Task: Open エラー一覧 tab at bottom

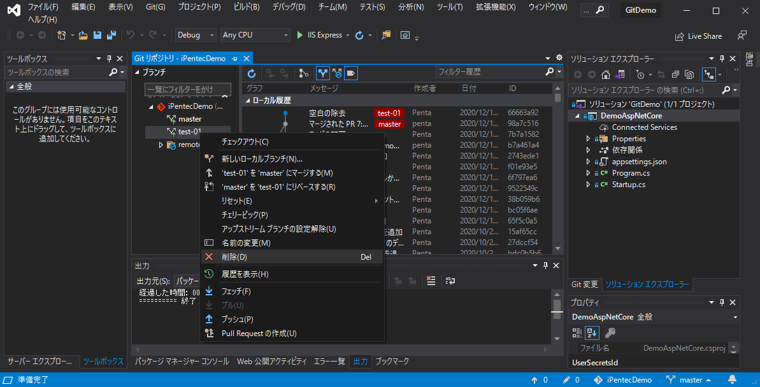Action: (329, 361)
